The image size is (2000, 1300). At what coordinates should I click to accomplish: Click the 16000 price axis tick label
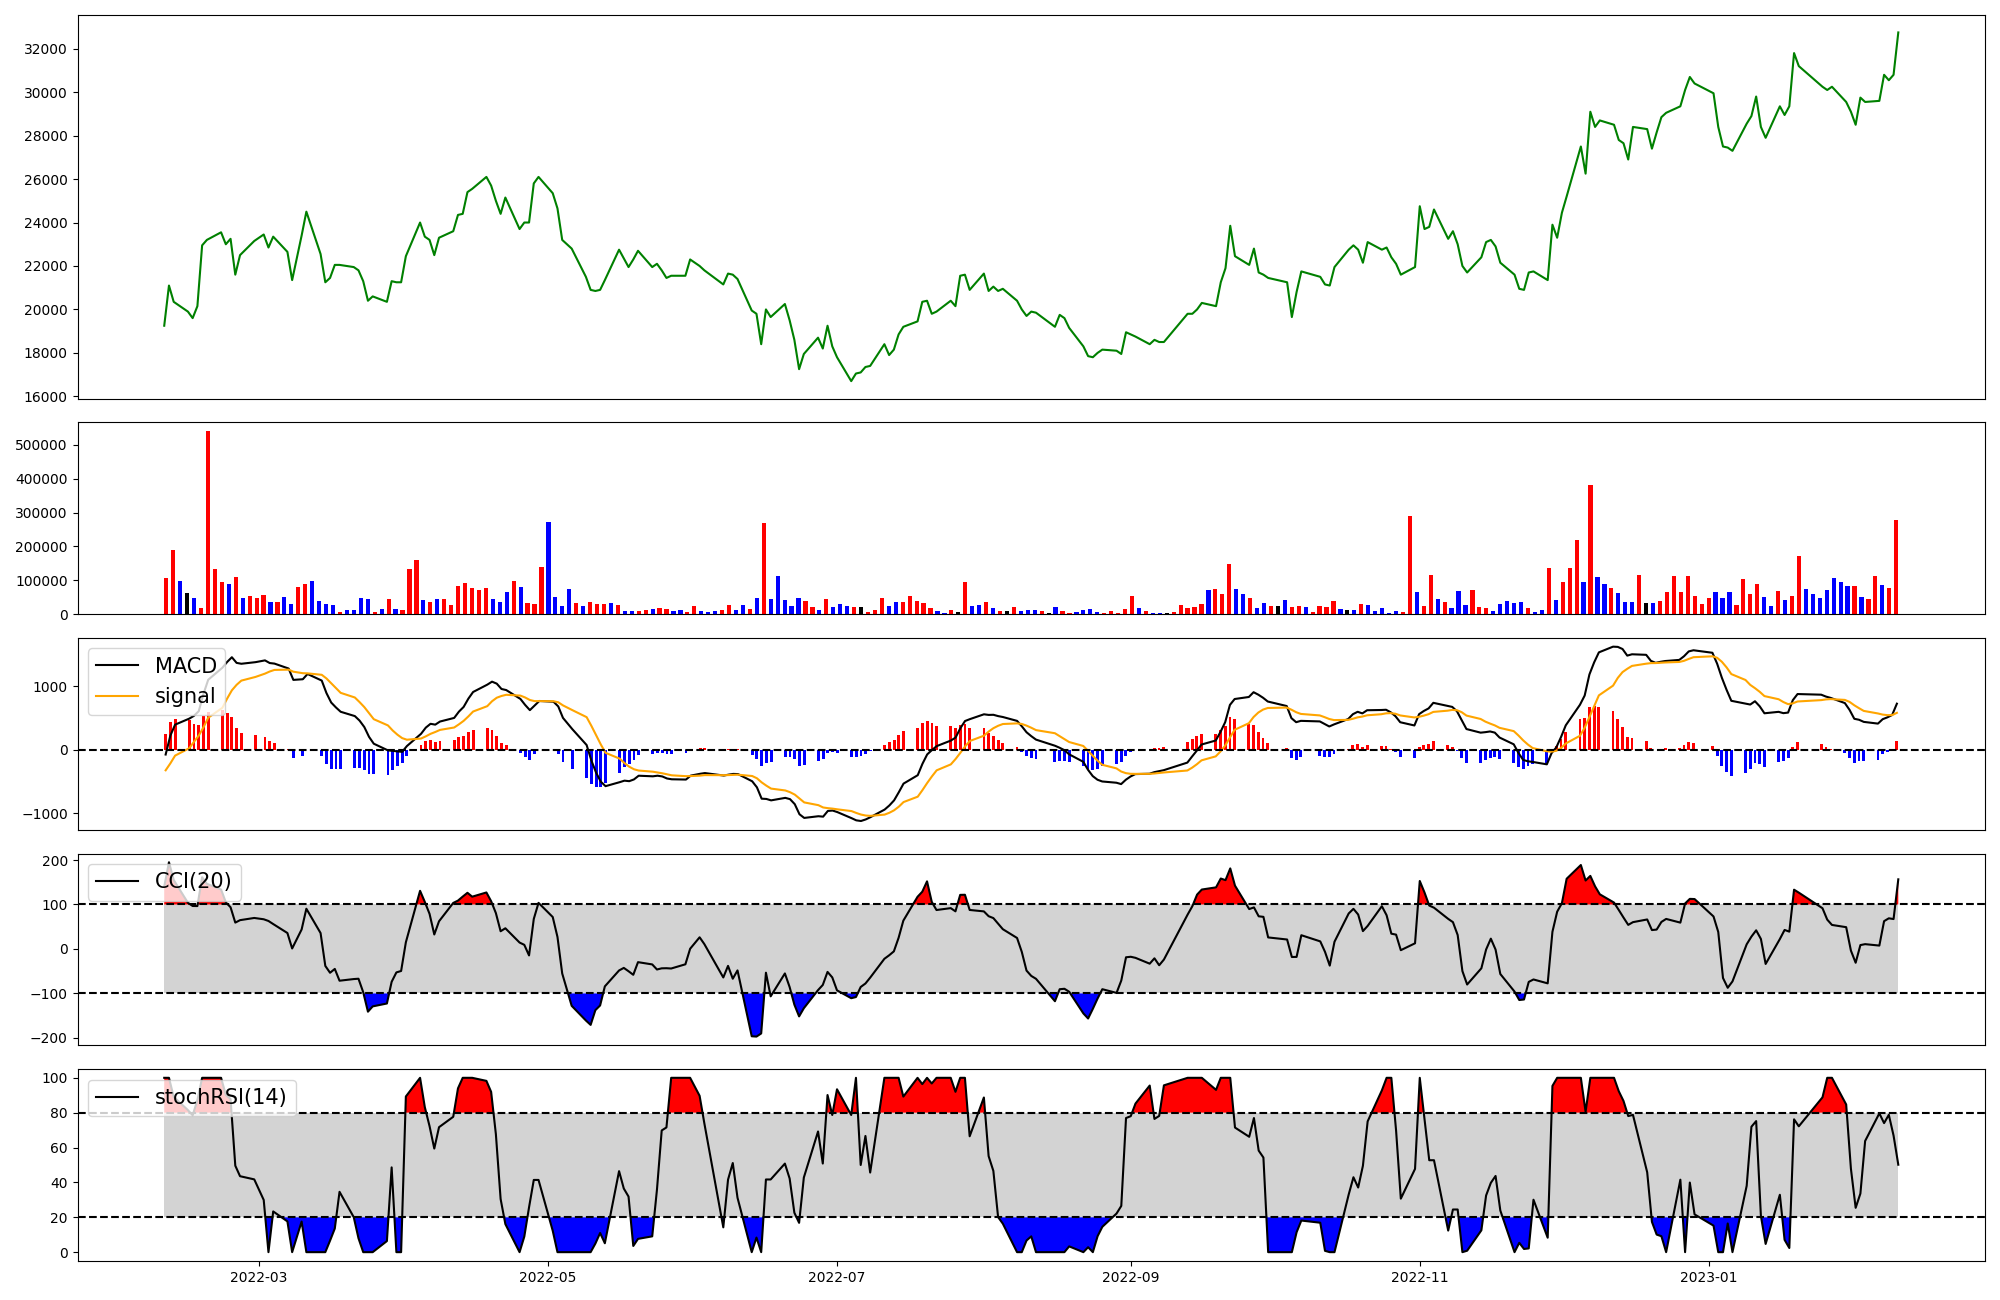[x=46, y=397]
